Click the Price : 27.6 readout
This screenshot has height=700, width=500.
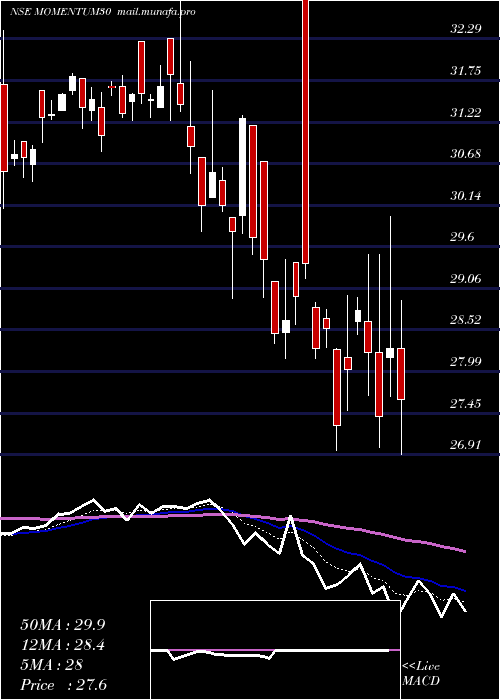pos(63,685)
